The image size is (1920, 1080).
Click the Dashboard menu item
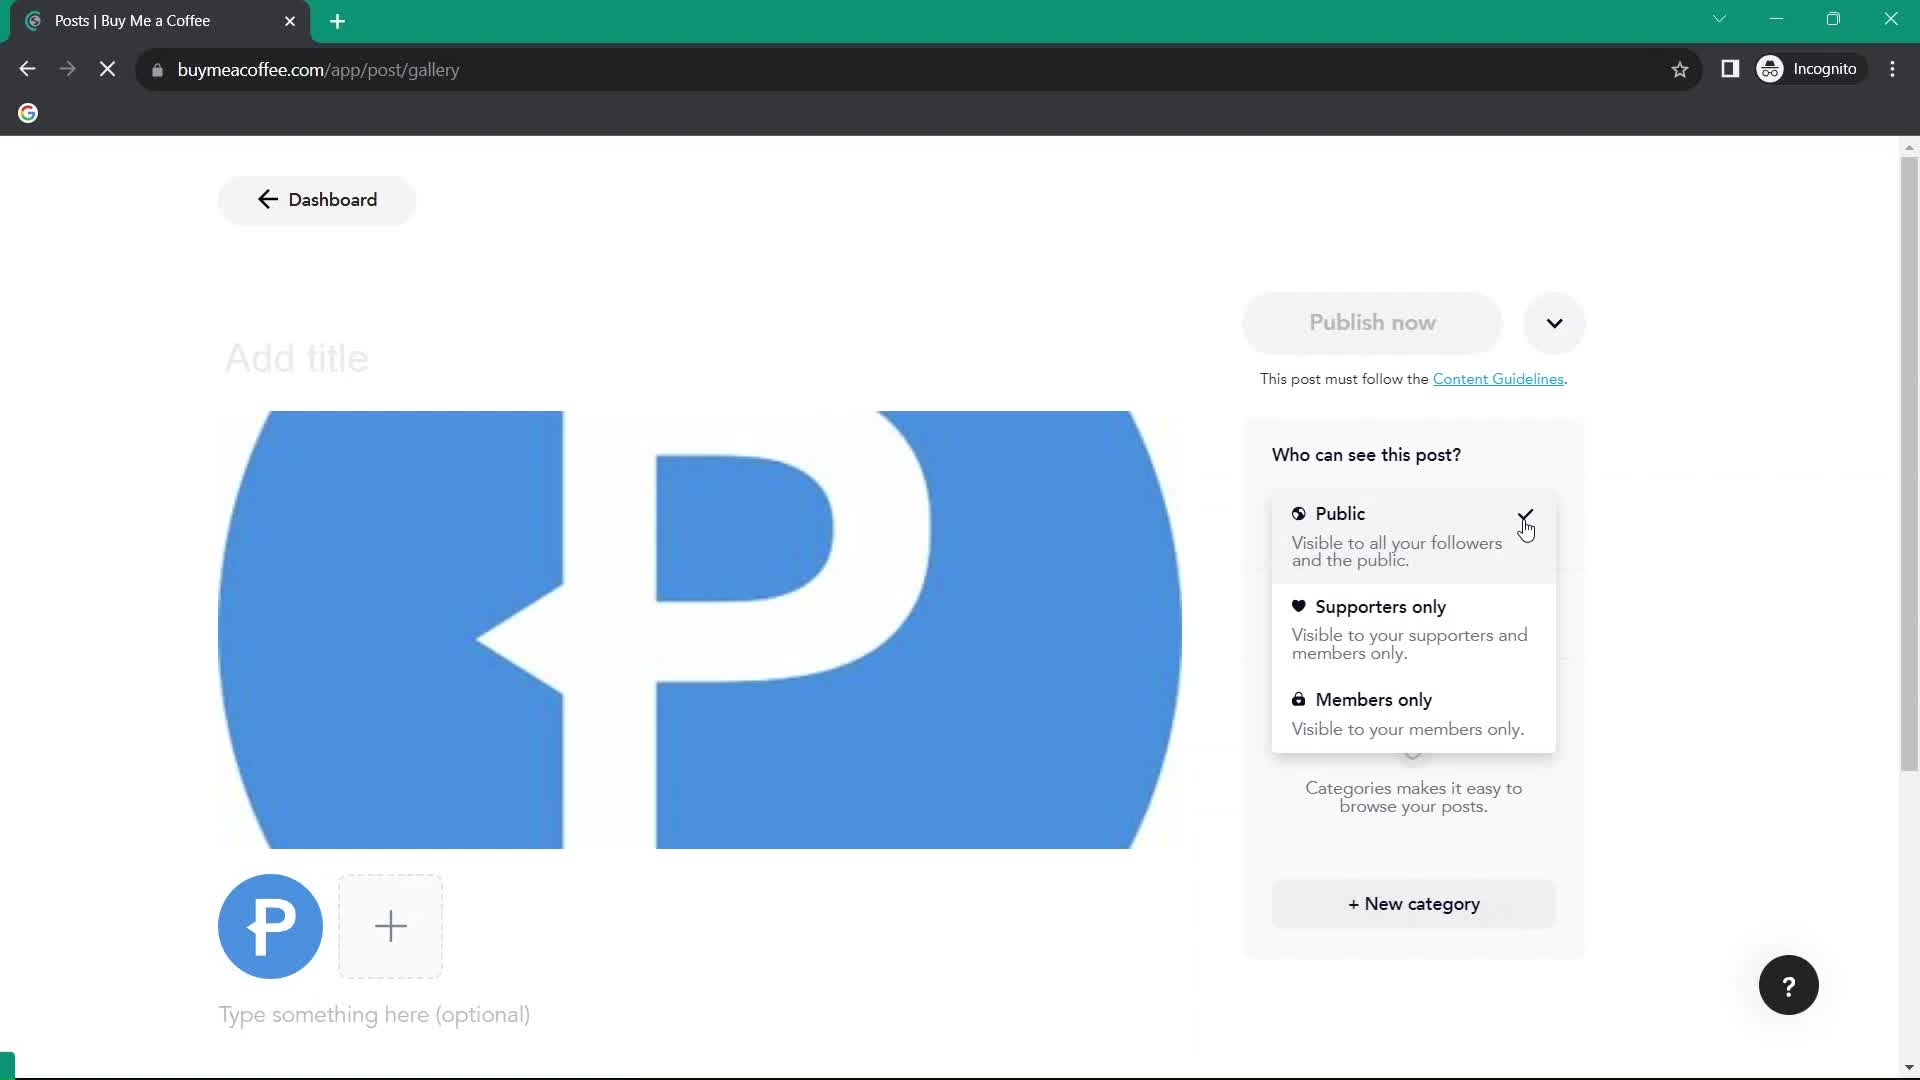coord(316,199)
